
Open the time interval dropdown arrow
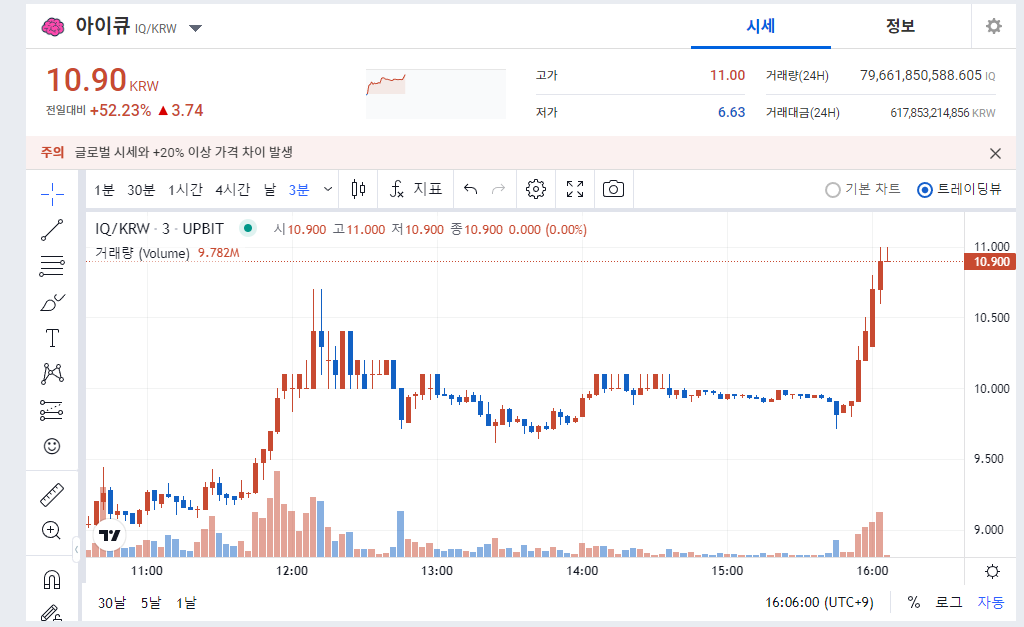tap(328, 189)
